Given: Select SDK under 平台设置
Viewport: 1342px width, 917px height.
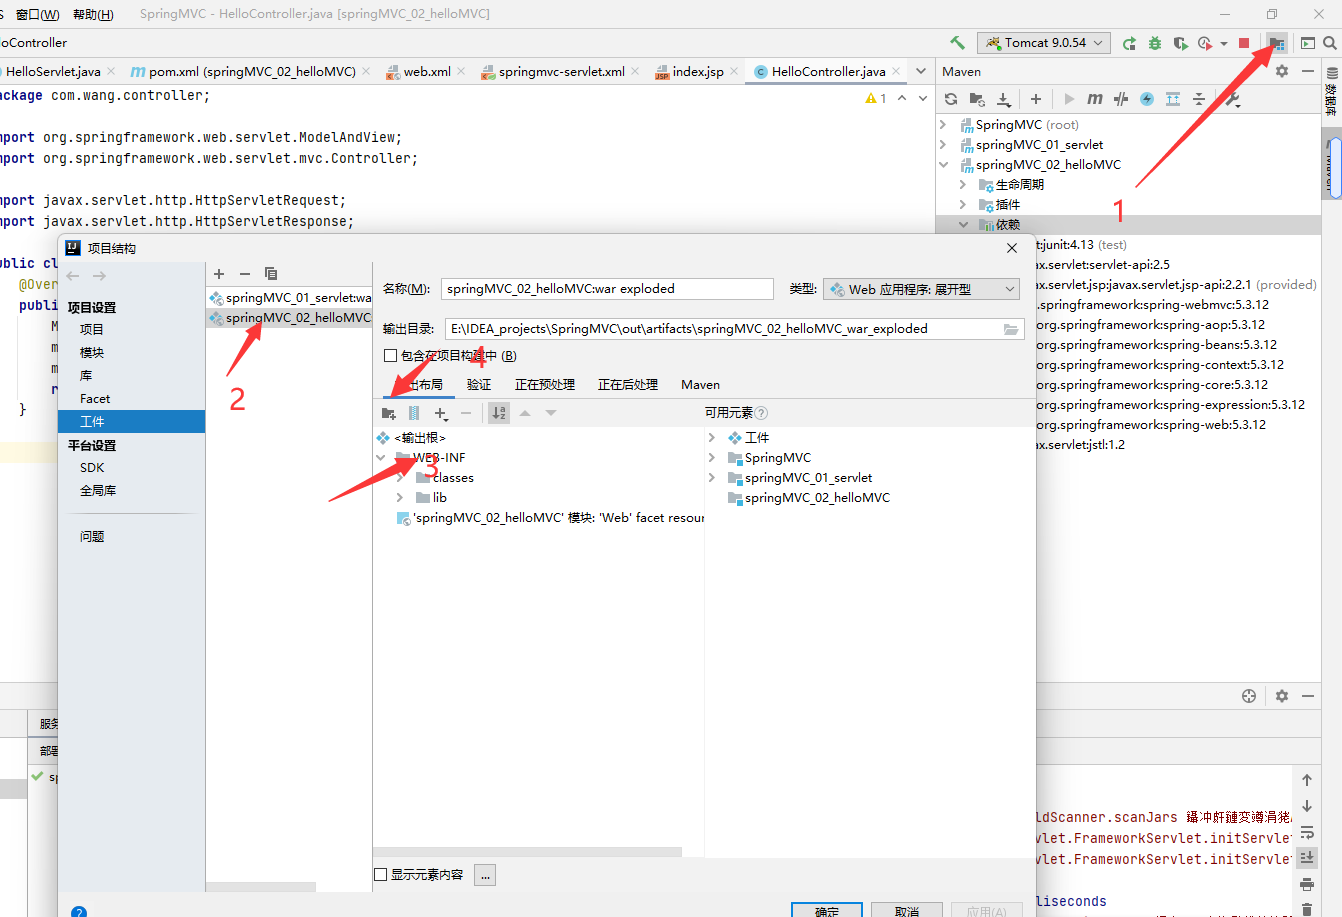Looking at the screenshot, I should (x=92, y=467).
